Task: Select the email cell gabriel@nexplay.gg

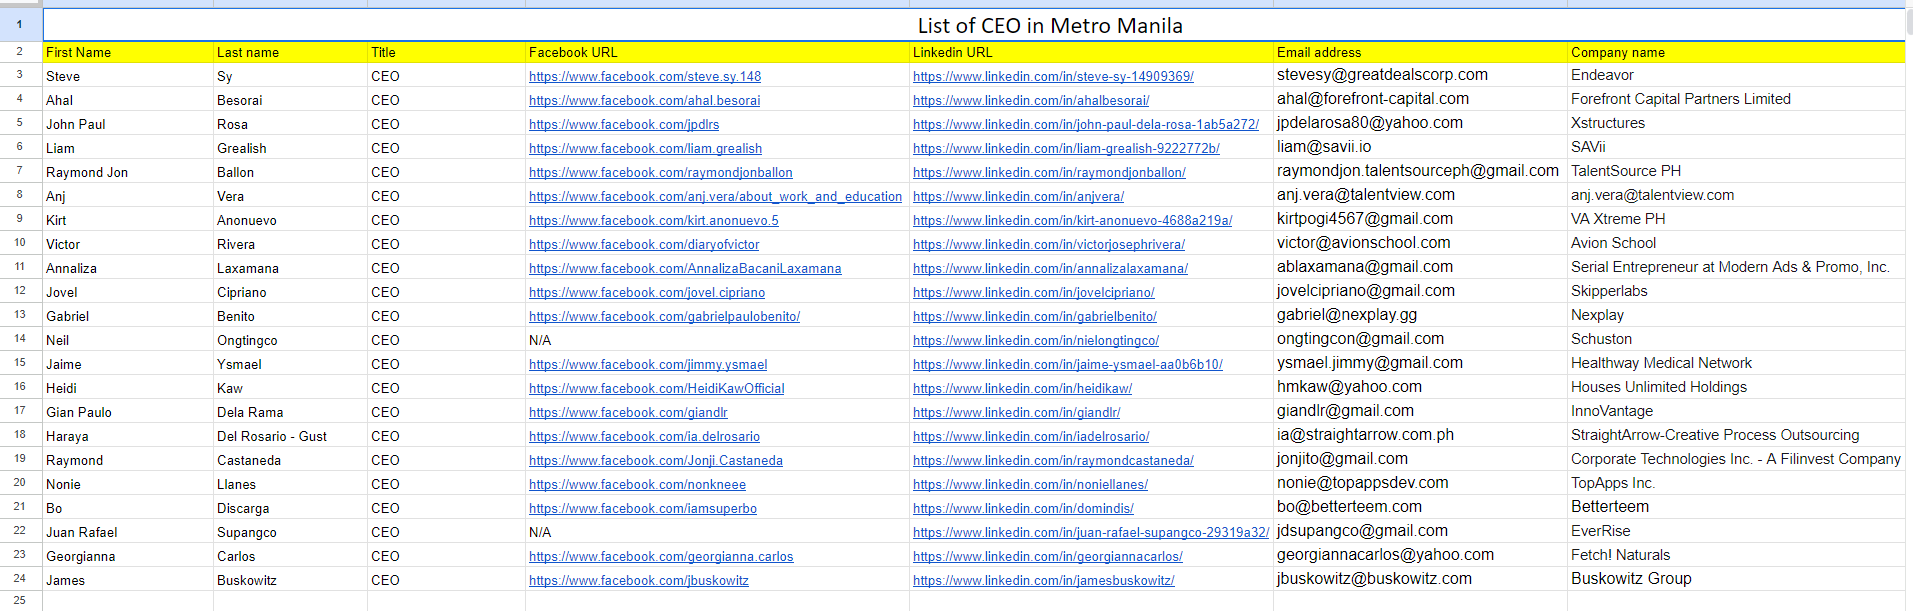Action: (1420, 315)
